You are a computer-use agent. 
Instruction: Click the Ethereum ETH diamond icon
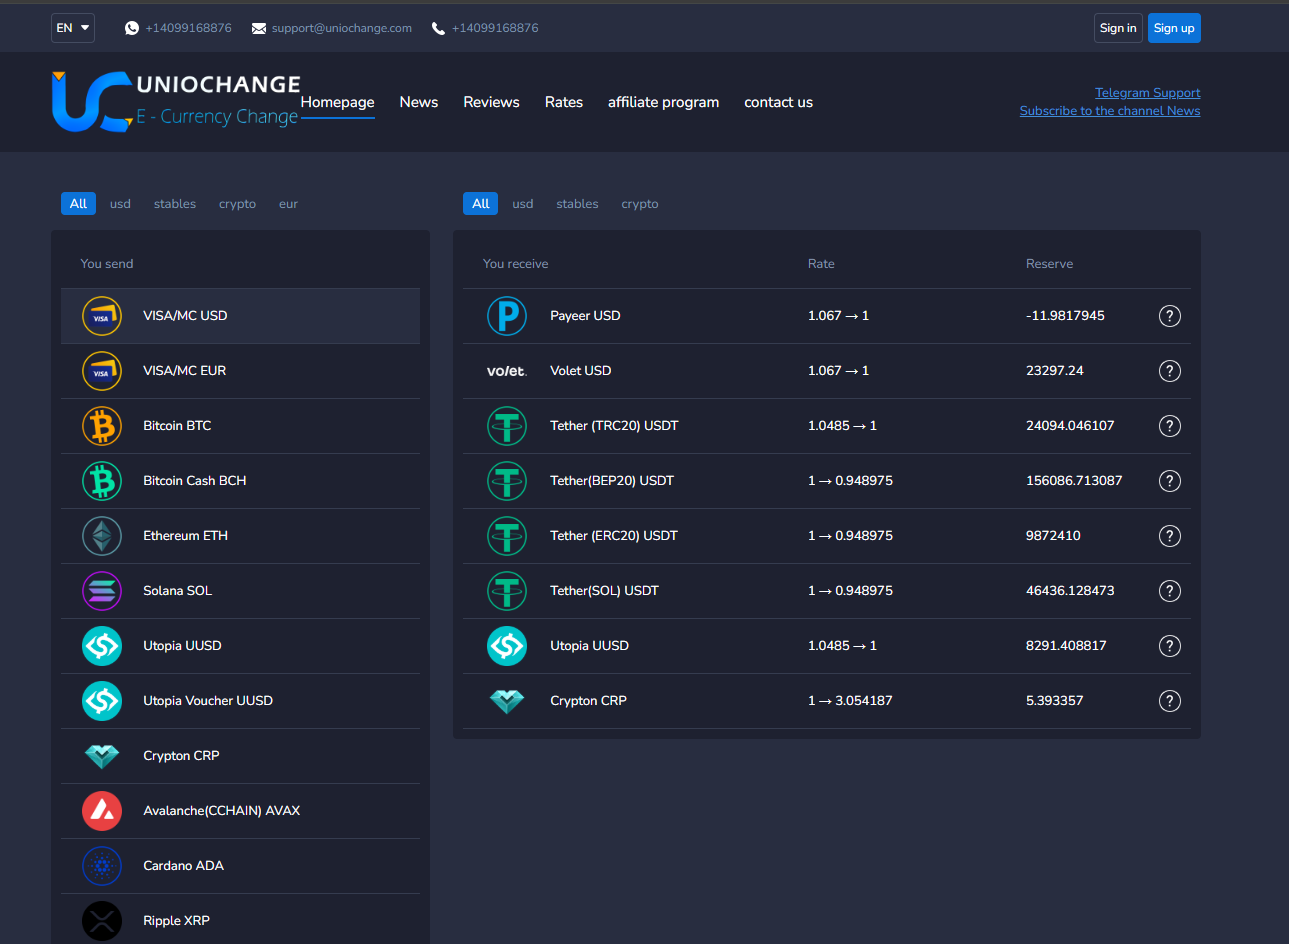pos(102,536)
